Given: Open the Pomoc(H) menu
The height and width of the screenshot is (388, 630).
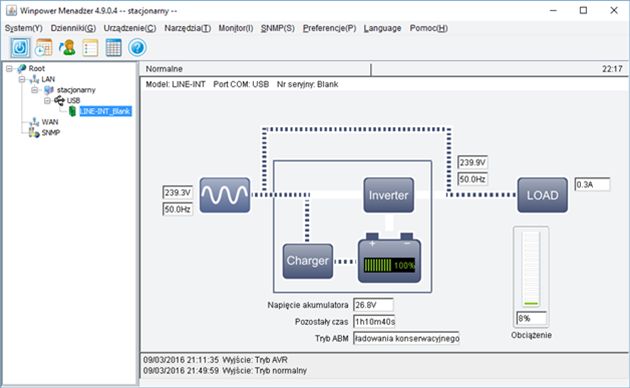Looking at the screenshot, I should click(x=429, y=28).
